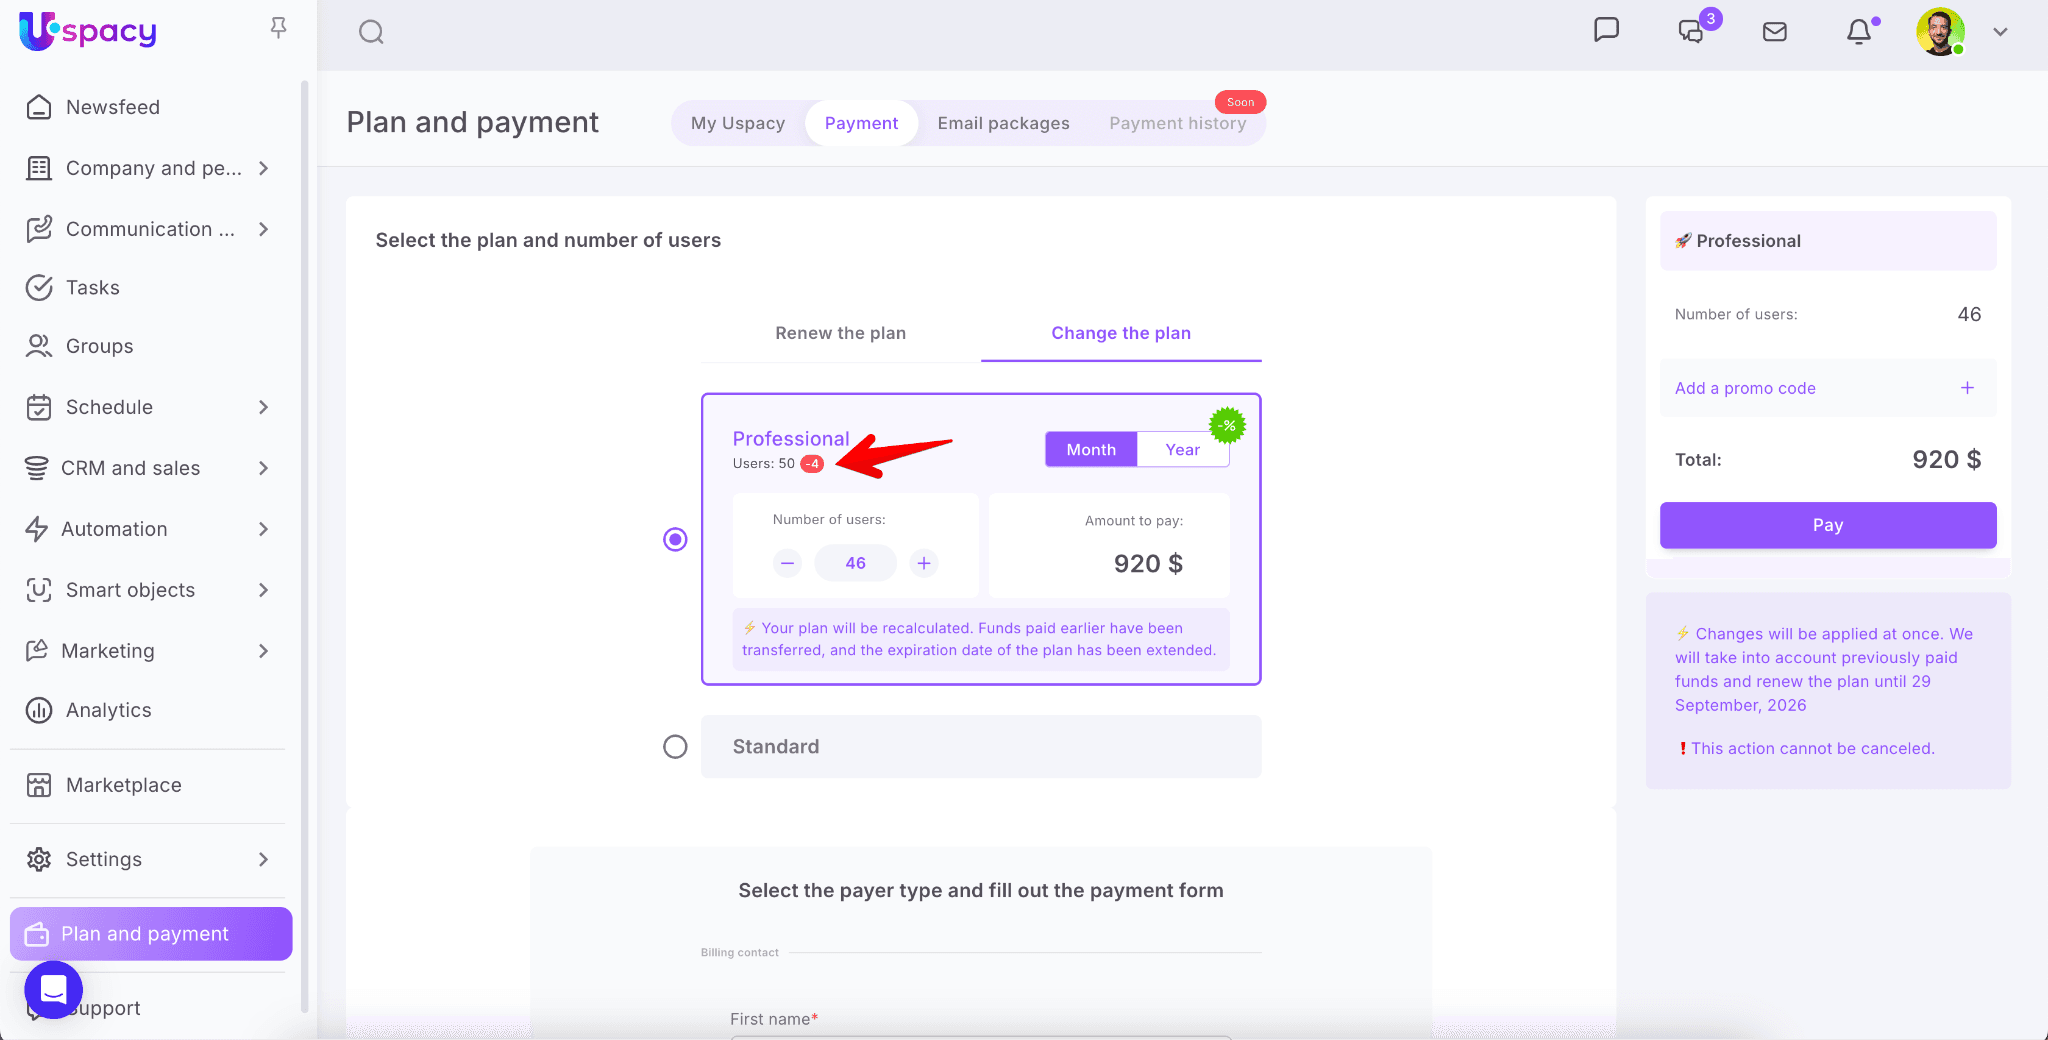Switch billing period to Year
This screenshot has width=2048, height=1040.
(1182, 450)
